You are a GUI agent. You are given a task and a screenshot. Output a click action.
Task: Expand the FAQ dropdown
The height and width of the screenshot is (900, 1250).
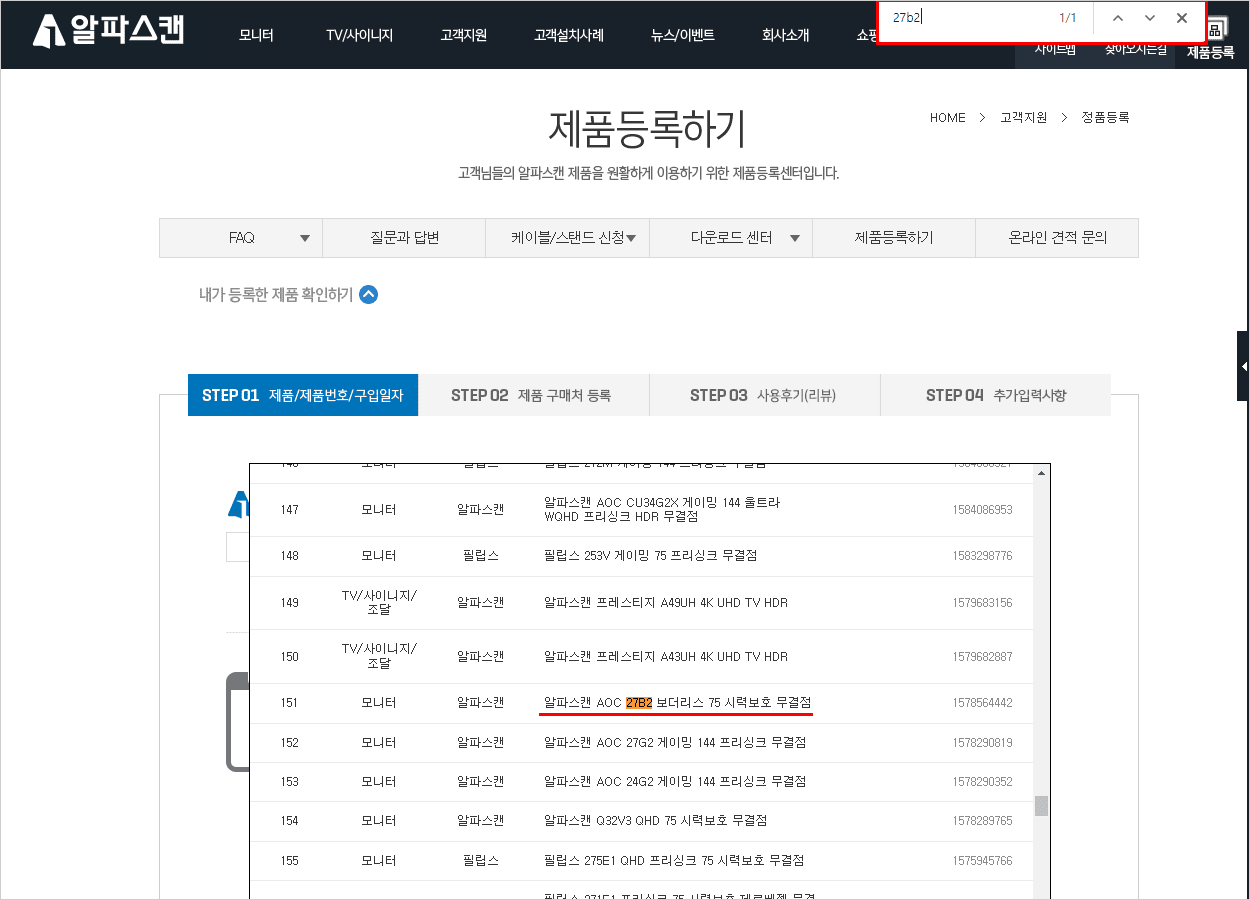[241, 238]
